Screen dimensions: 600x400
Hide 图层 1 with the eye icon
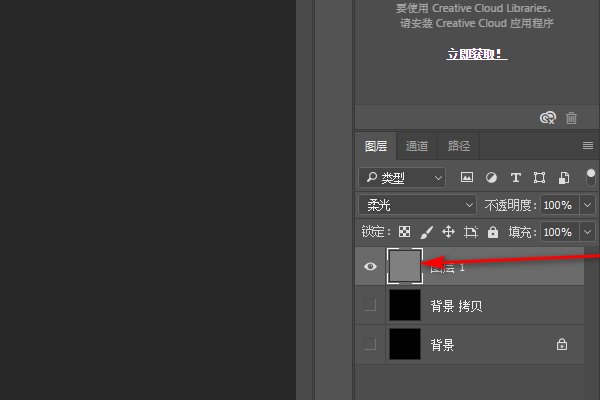[x=370, y=266]
